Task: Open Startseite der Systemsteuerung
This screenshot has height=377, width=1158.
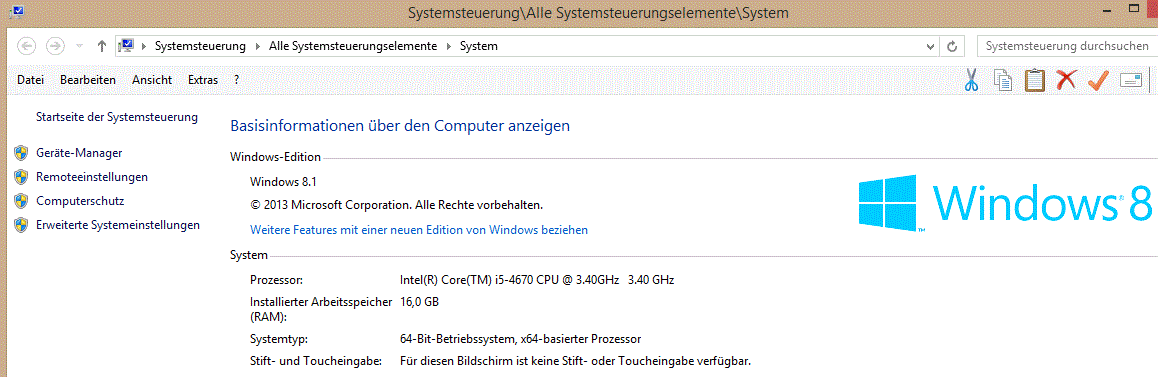Action: tap(117, 117)
